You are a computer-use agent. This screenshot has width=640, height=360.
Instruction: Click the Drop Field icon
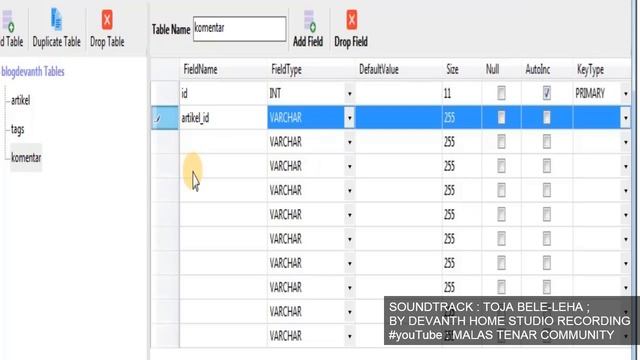(x=351, y=20)
